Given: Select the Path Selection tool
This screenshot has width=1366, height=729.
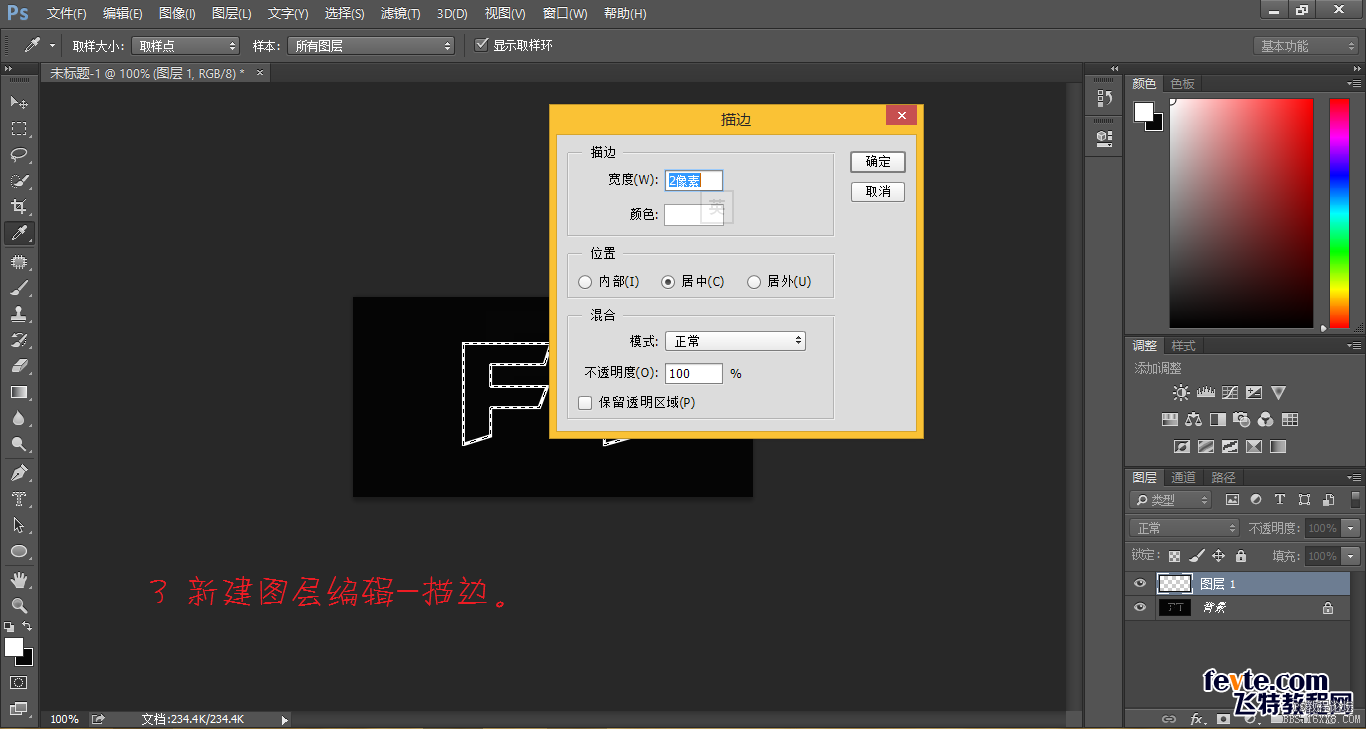Looking at the screenshot, I should [18, 524].
